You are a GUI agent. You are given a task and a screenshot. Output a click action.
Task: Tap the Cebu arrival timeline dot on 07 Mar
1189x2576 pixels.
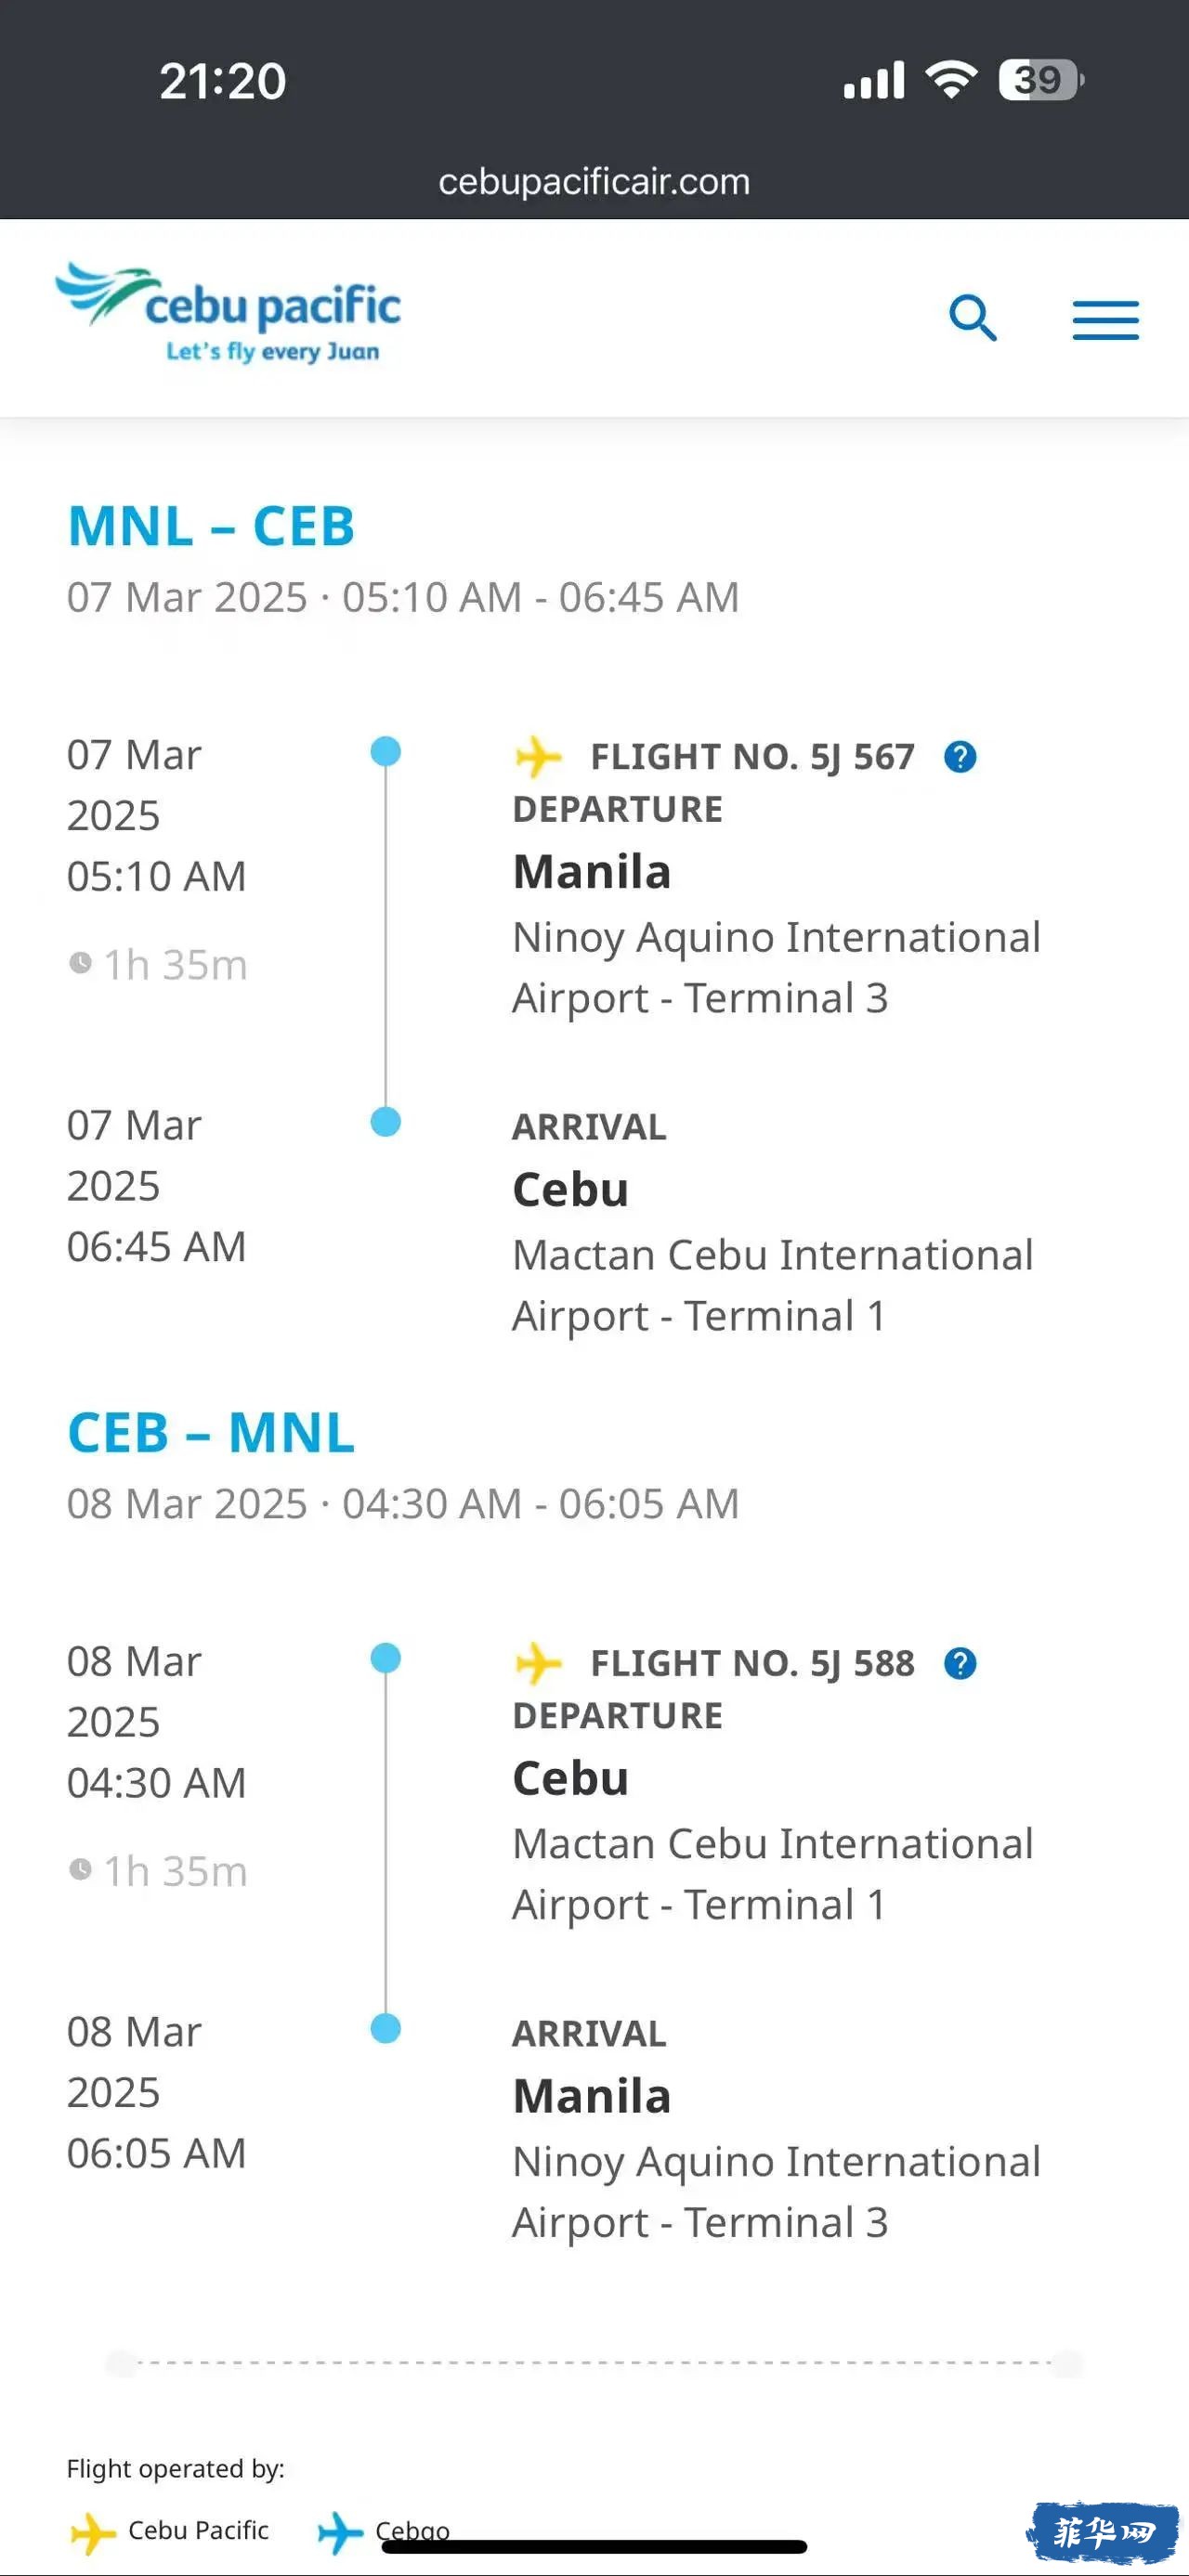click(385, 1122)
